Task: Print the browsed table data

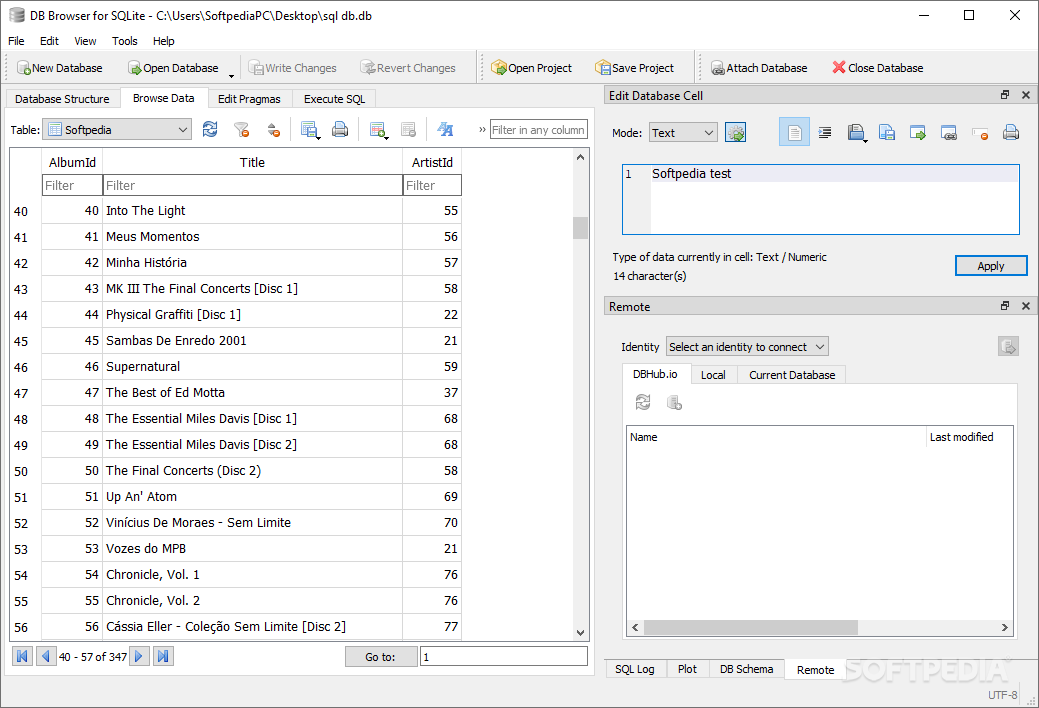Action: pos(340,129)
